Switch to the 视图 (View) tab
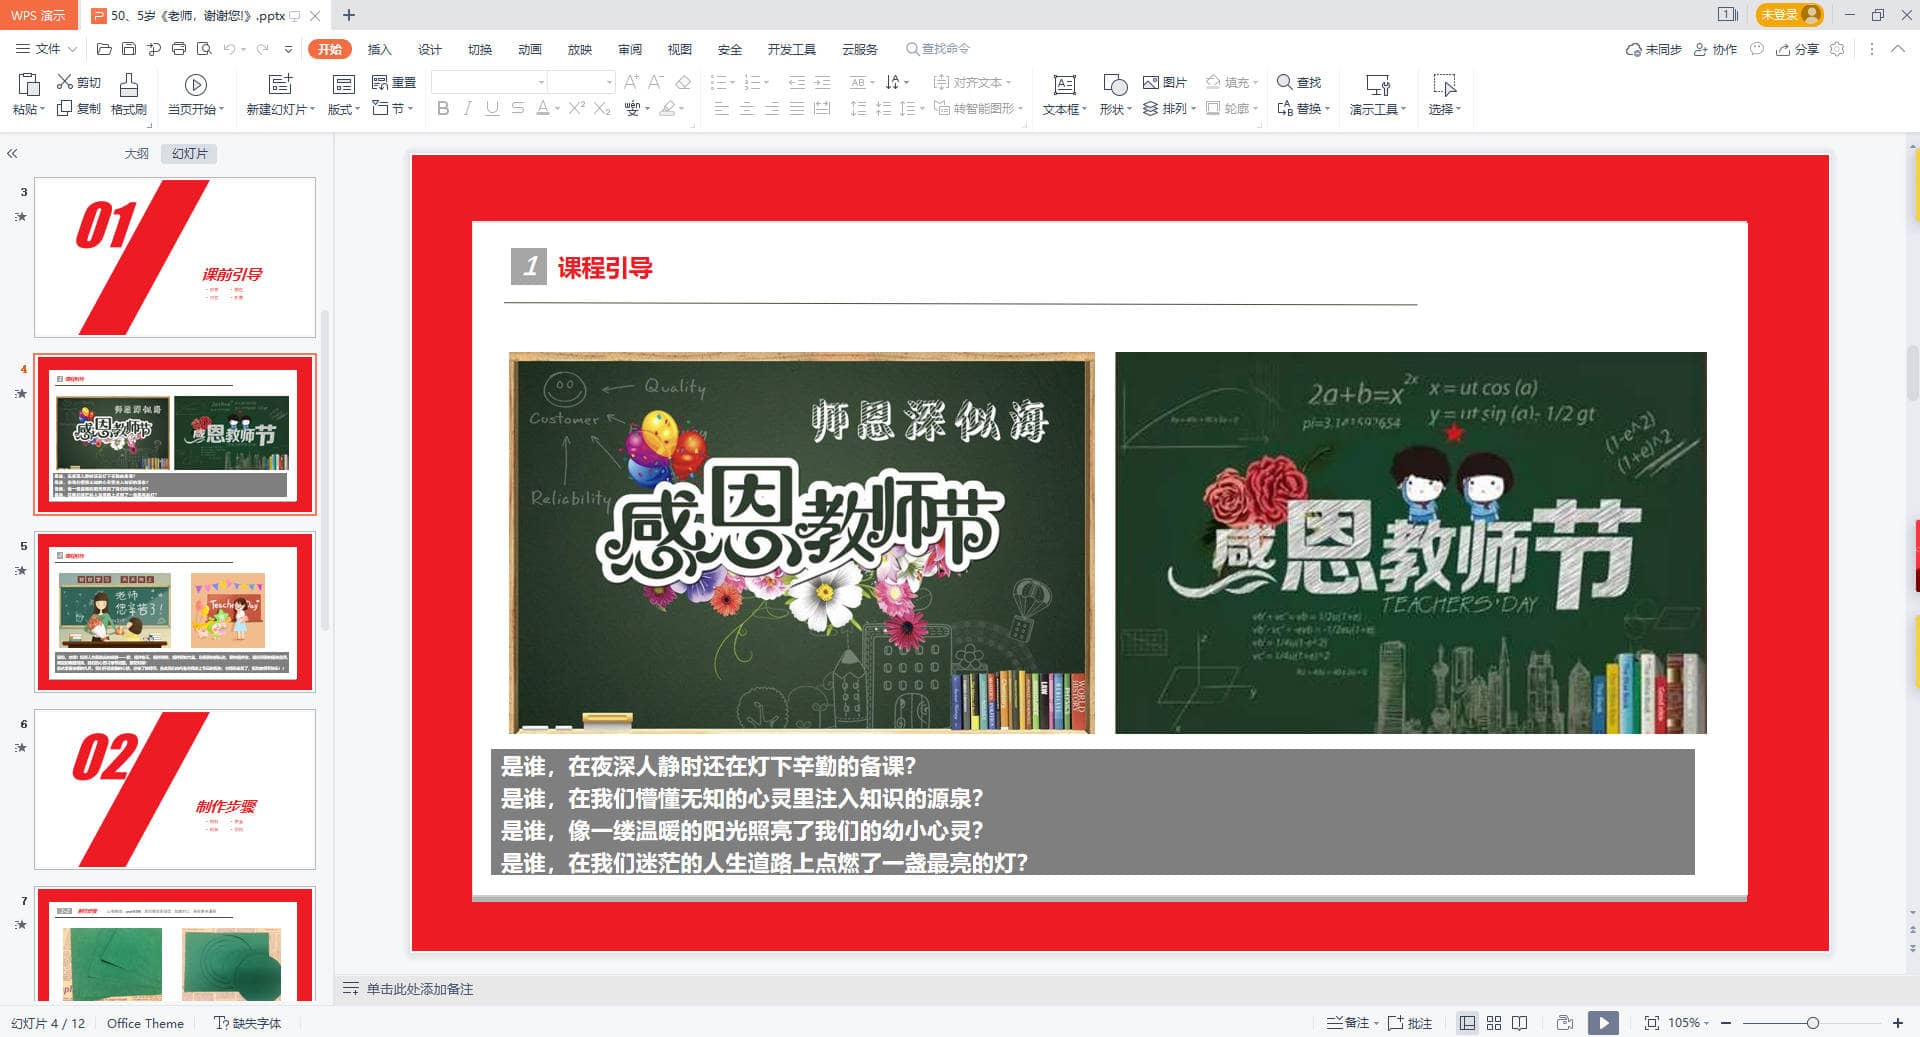 (679, 49)
